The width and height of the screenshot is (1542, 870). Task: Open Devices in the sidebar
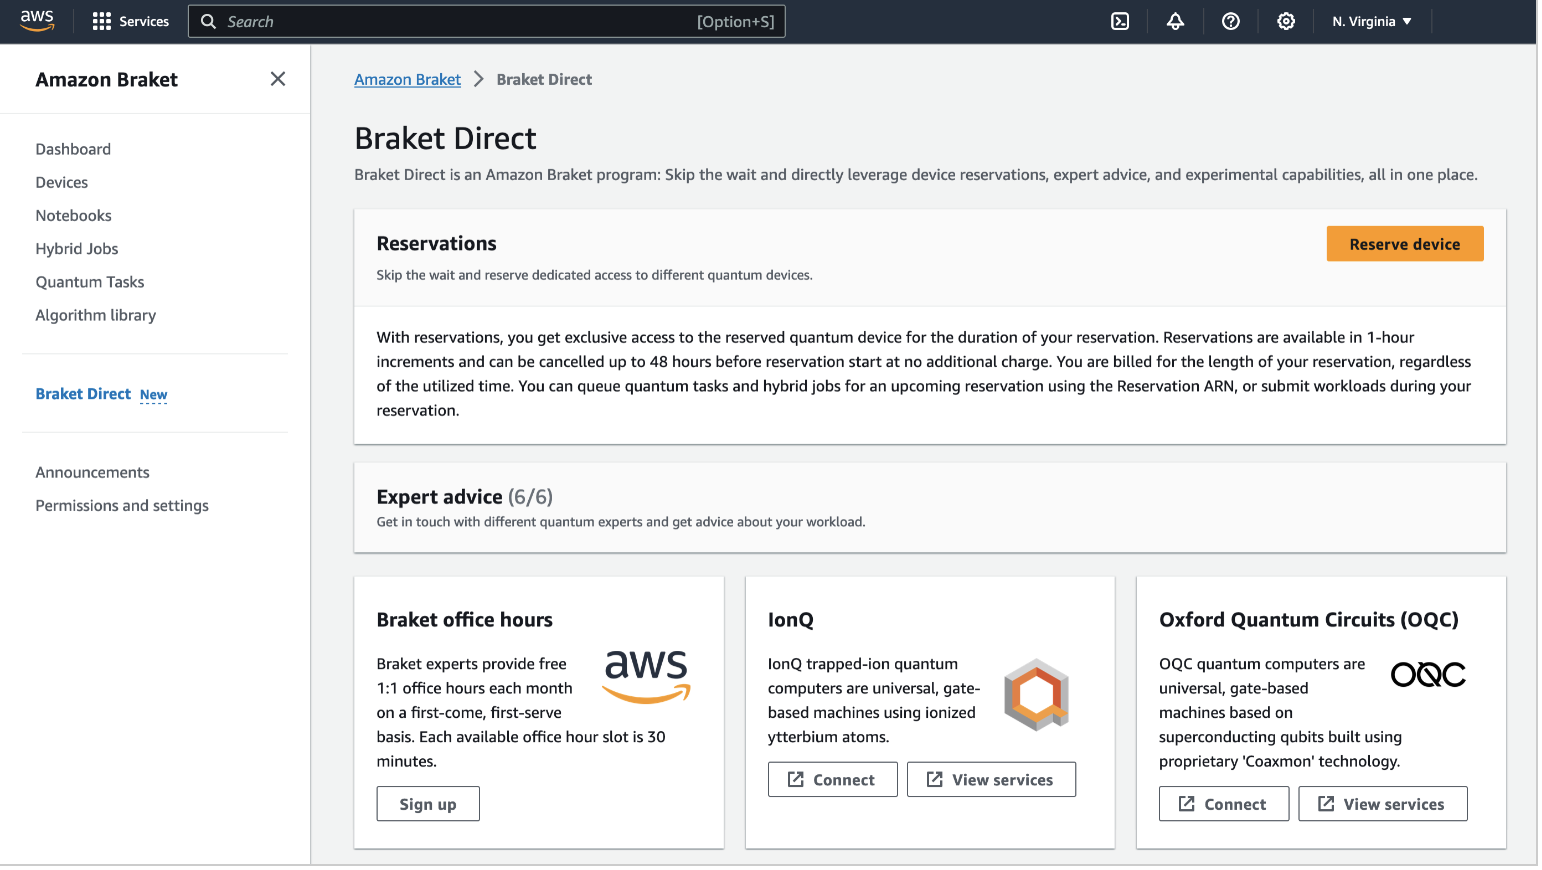click(62, 182)
